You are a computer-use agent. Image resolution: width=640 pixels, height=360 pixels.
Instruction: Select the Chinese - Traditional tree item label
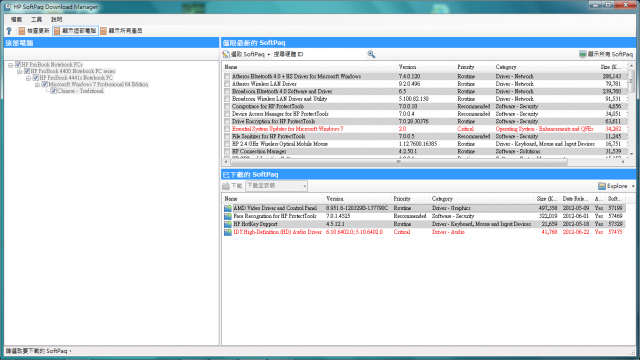click(80, 91)
